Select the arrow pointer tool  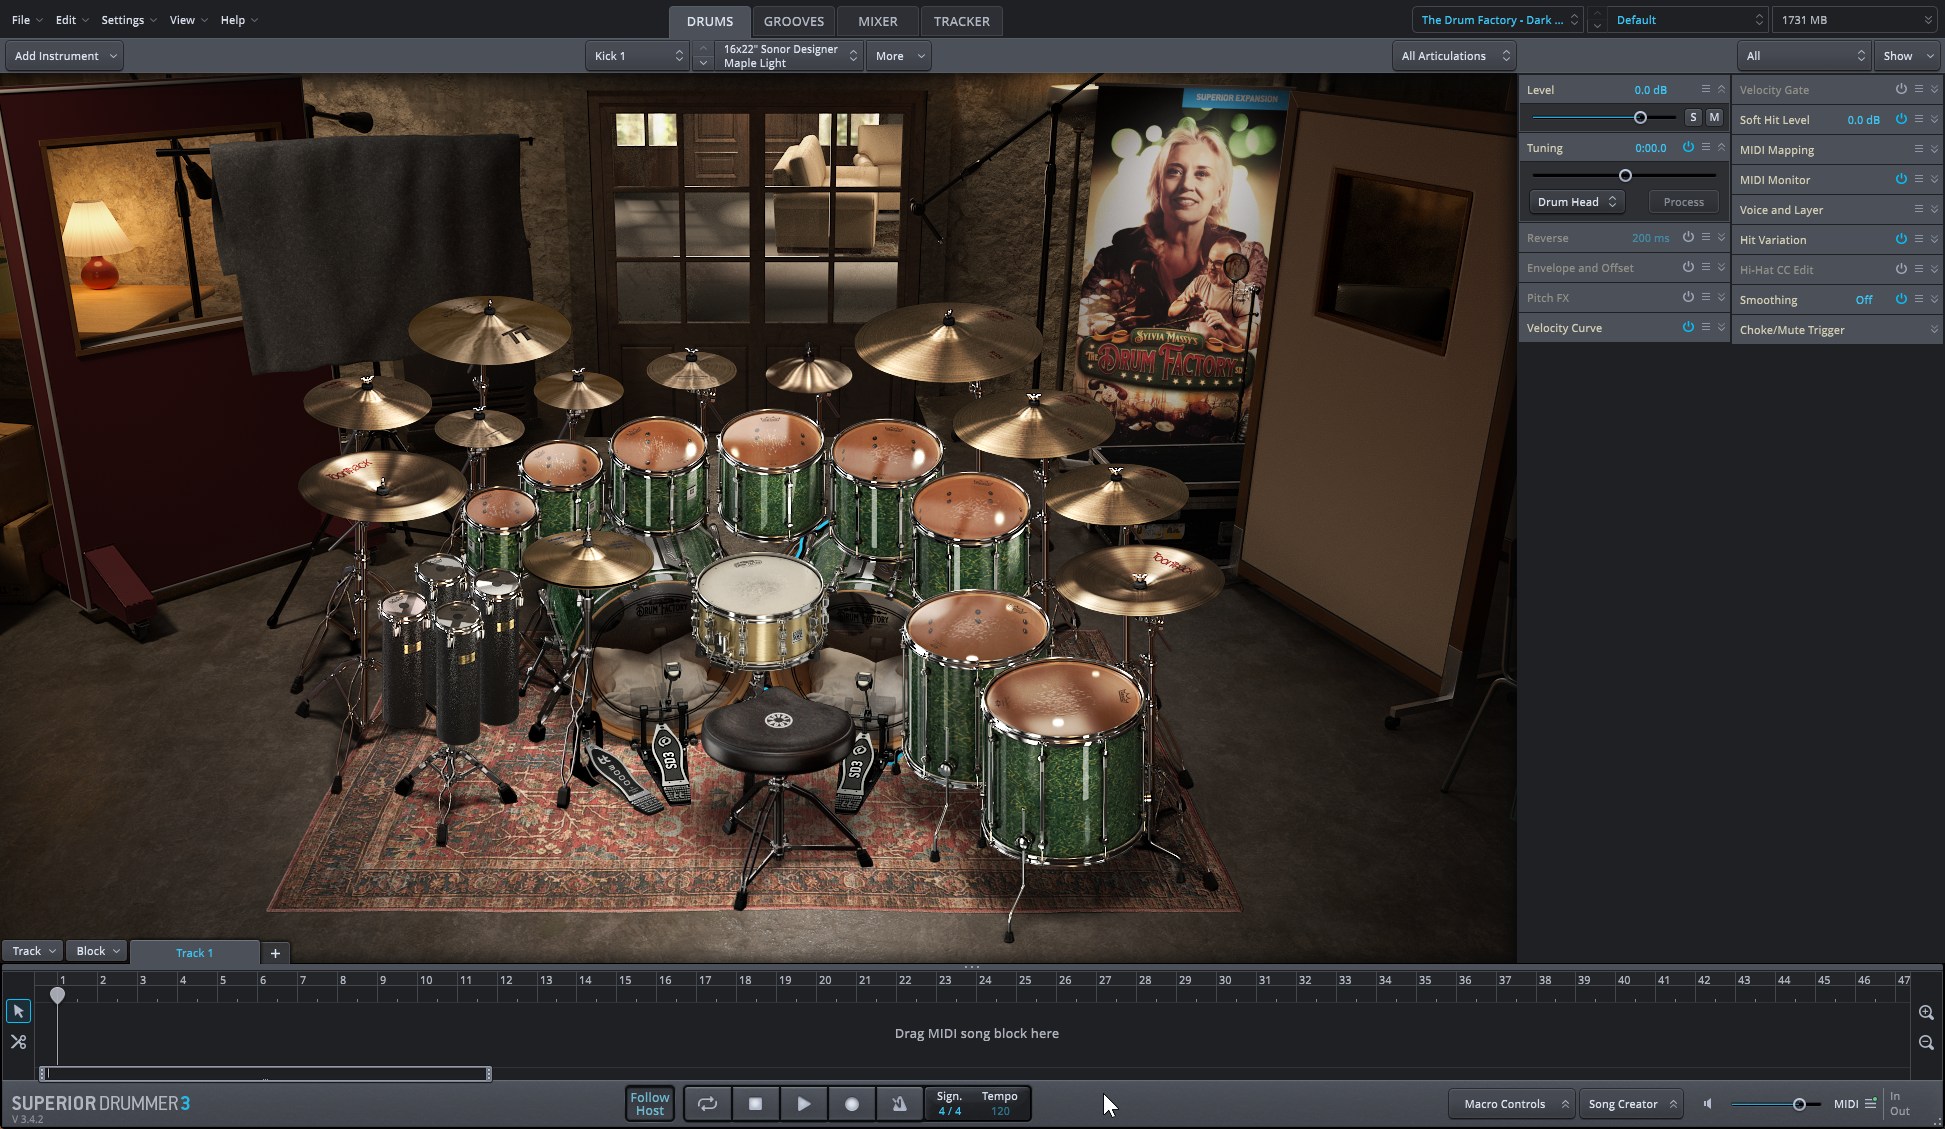point(18,1011)
